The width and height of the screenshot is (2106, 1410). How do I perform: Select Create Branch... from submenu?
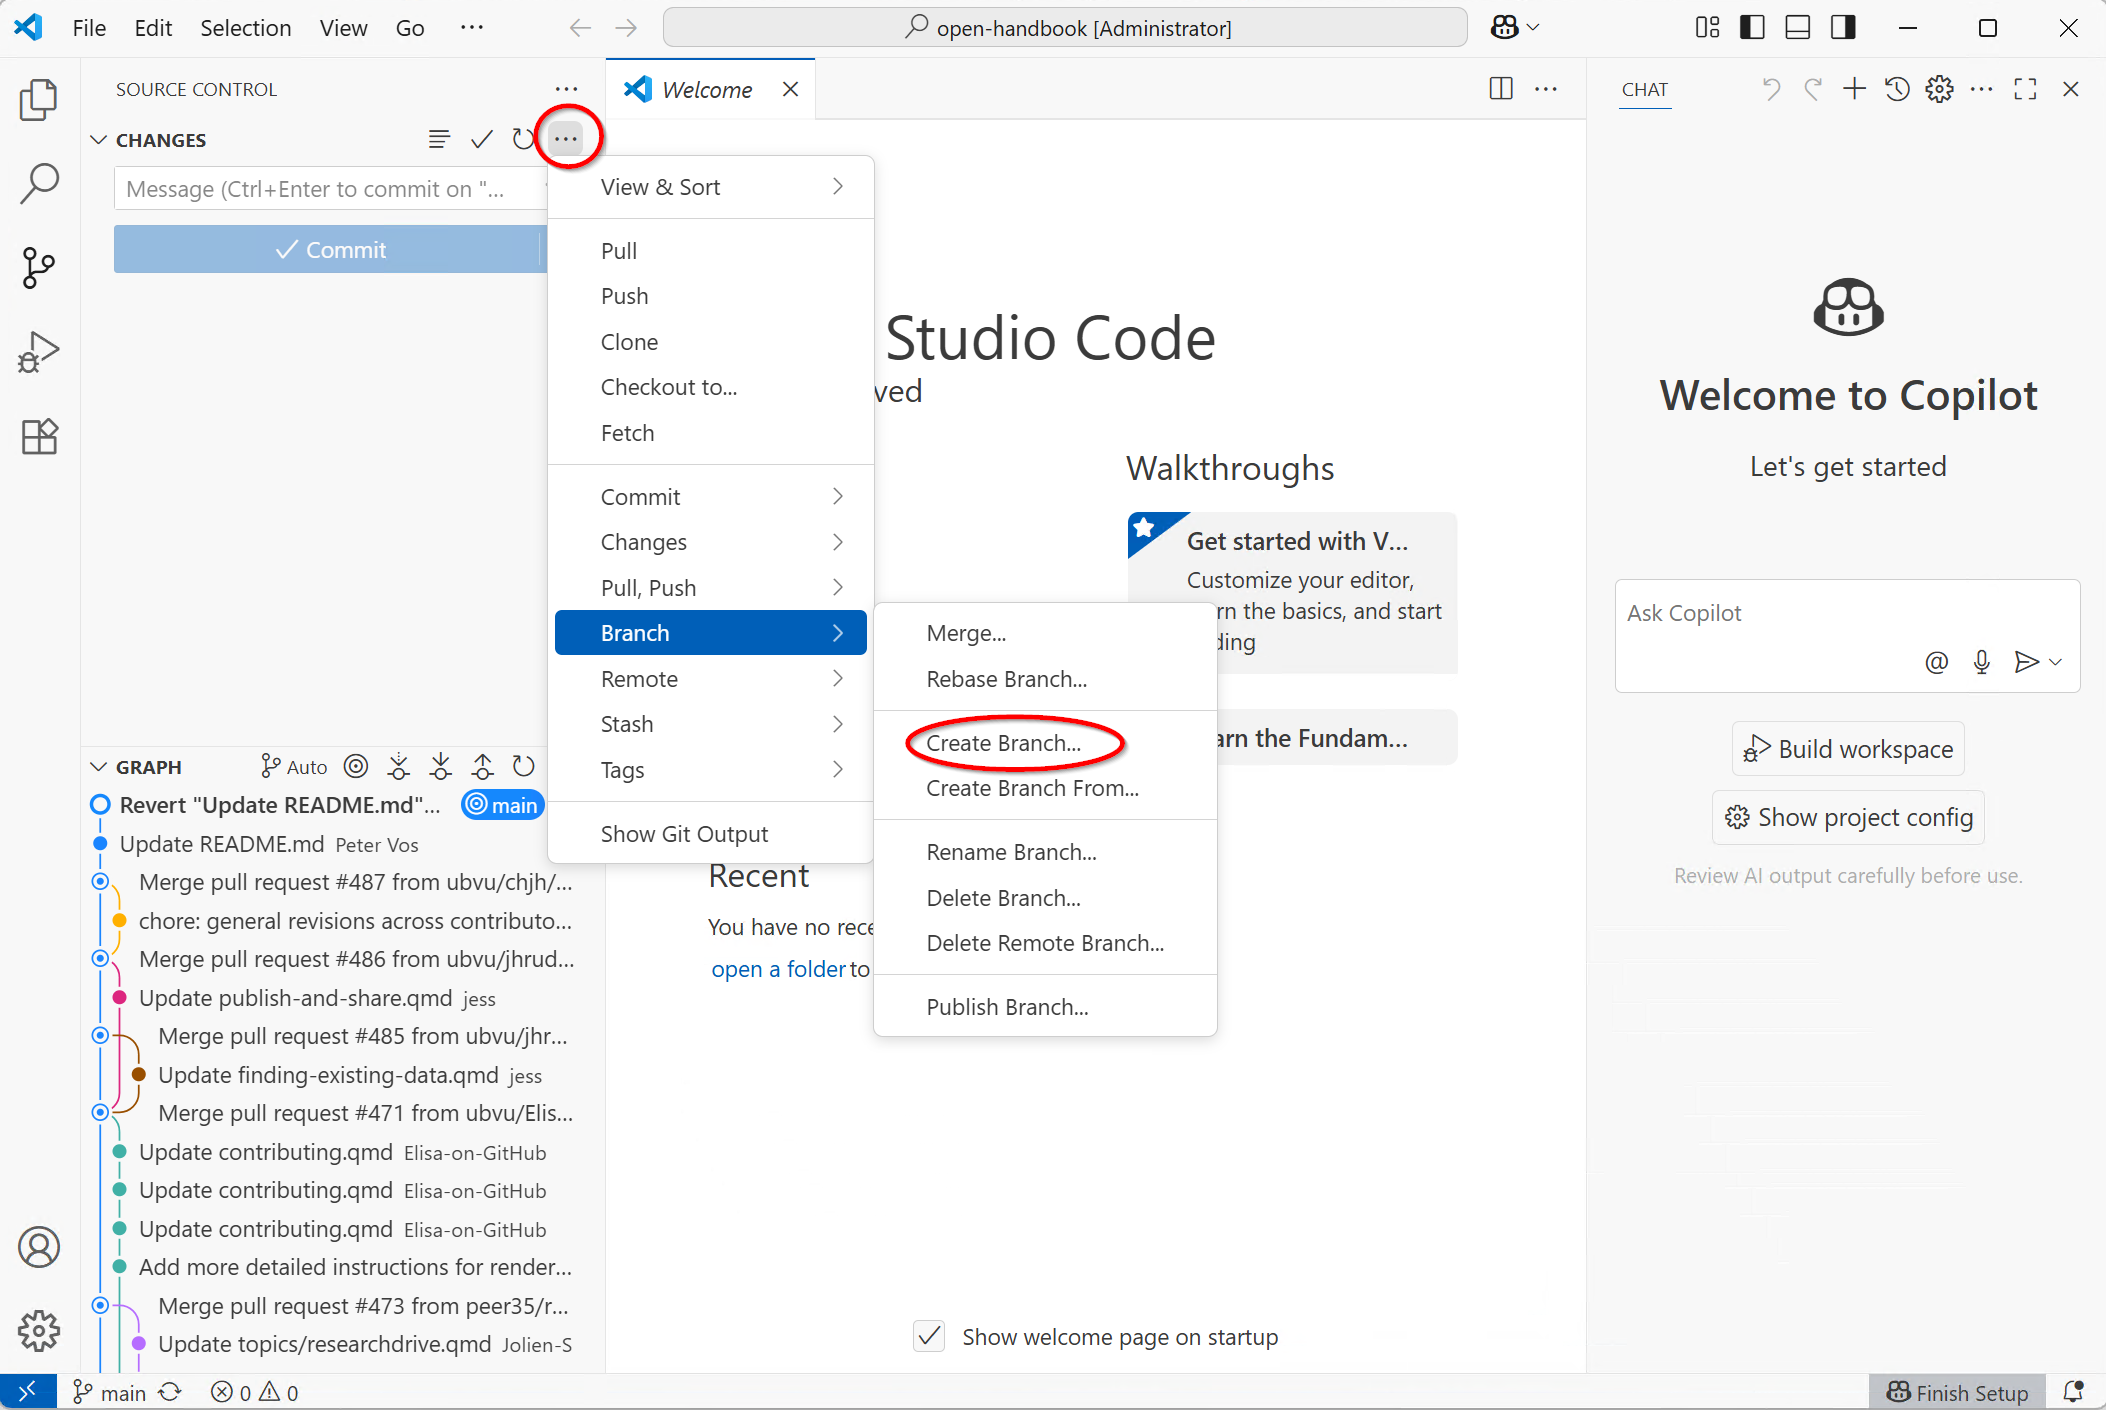pyautogui.click(x=1003, y=743)
